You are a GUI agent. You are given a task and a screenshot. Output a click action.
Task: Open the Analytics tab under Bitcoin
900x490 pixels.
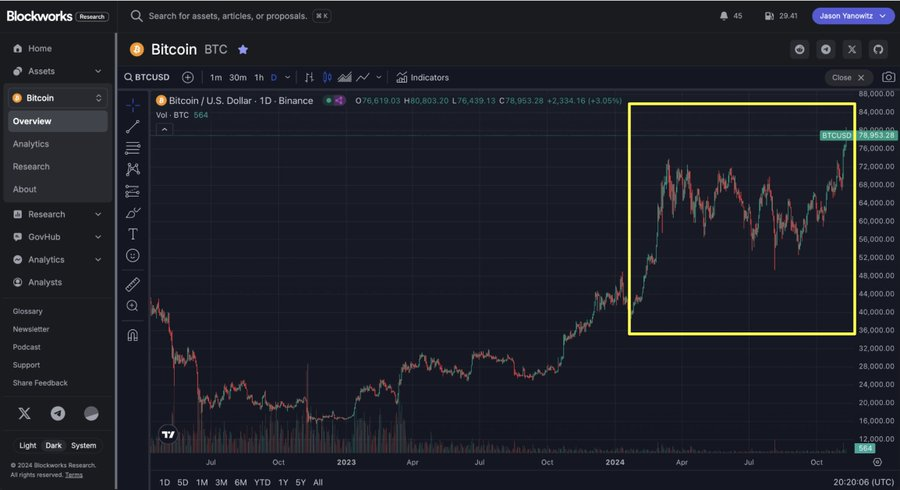(31, 144)
